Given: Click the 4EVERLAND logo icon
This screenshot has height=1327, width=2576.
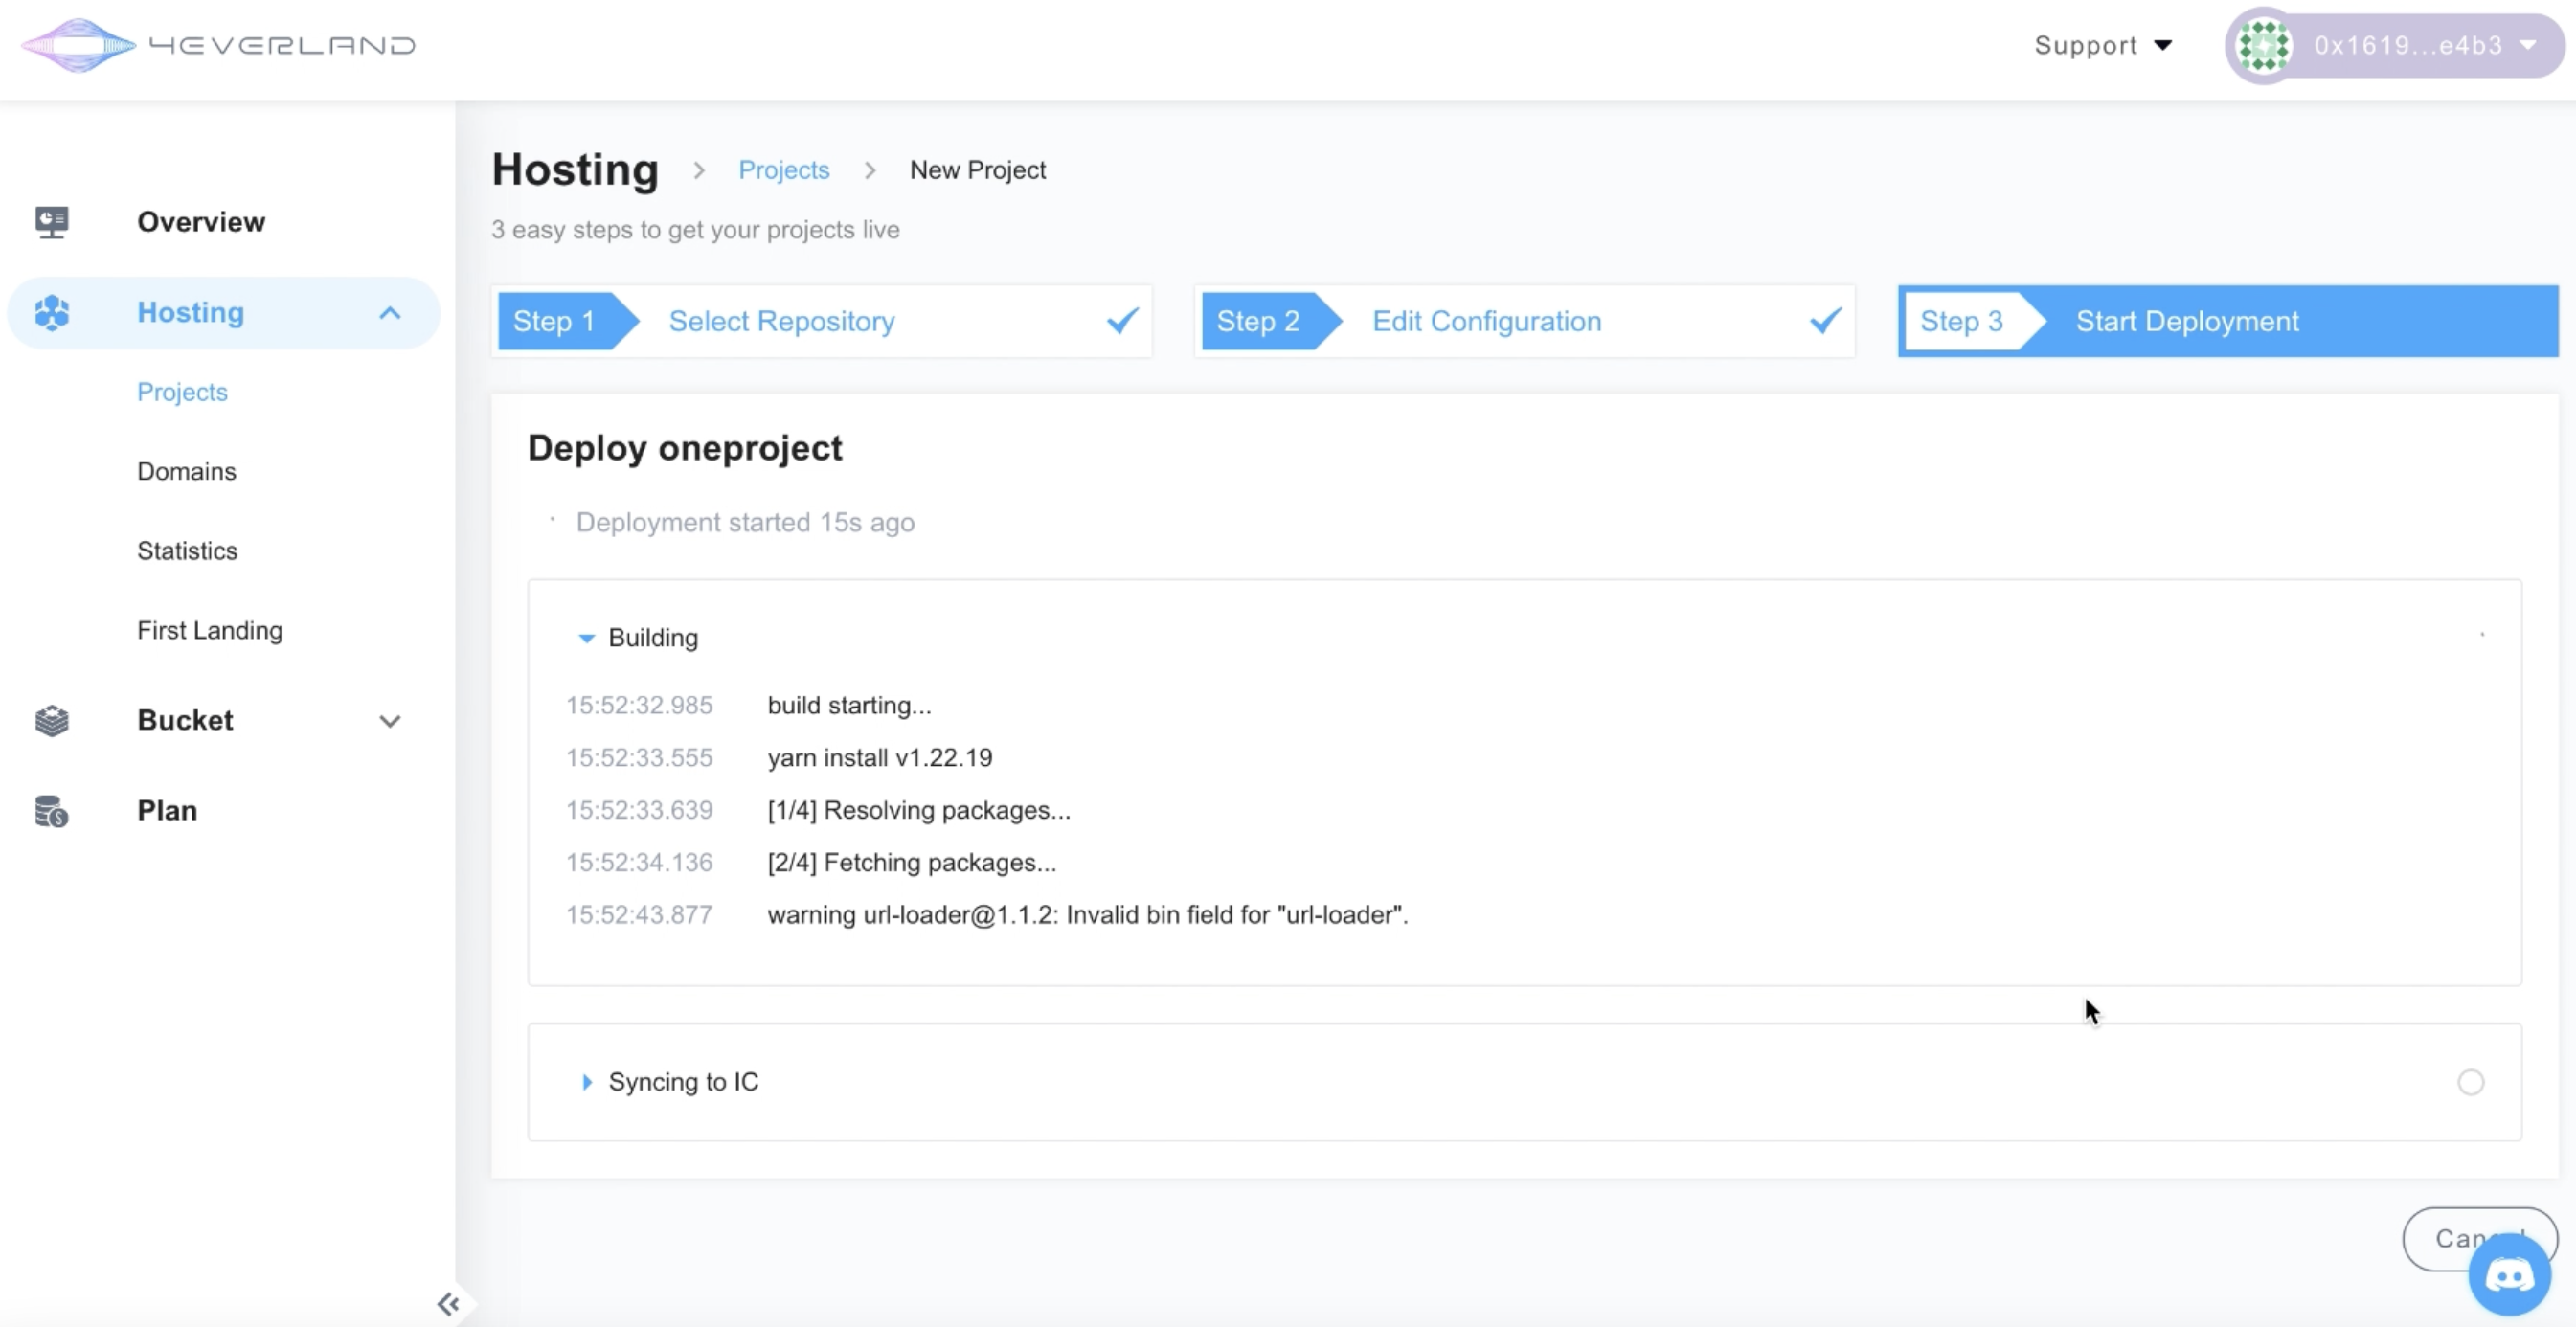Looking at the screenshot, I should pyautogui.click(x=78, y=45).
